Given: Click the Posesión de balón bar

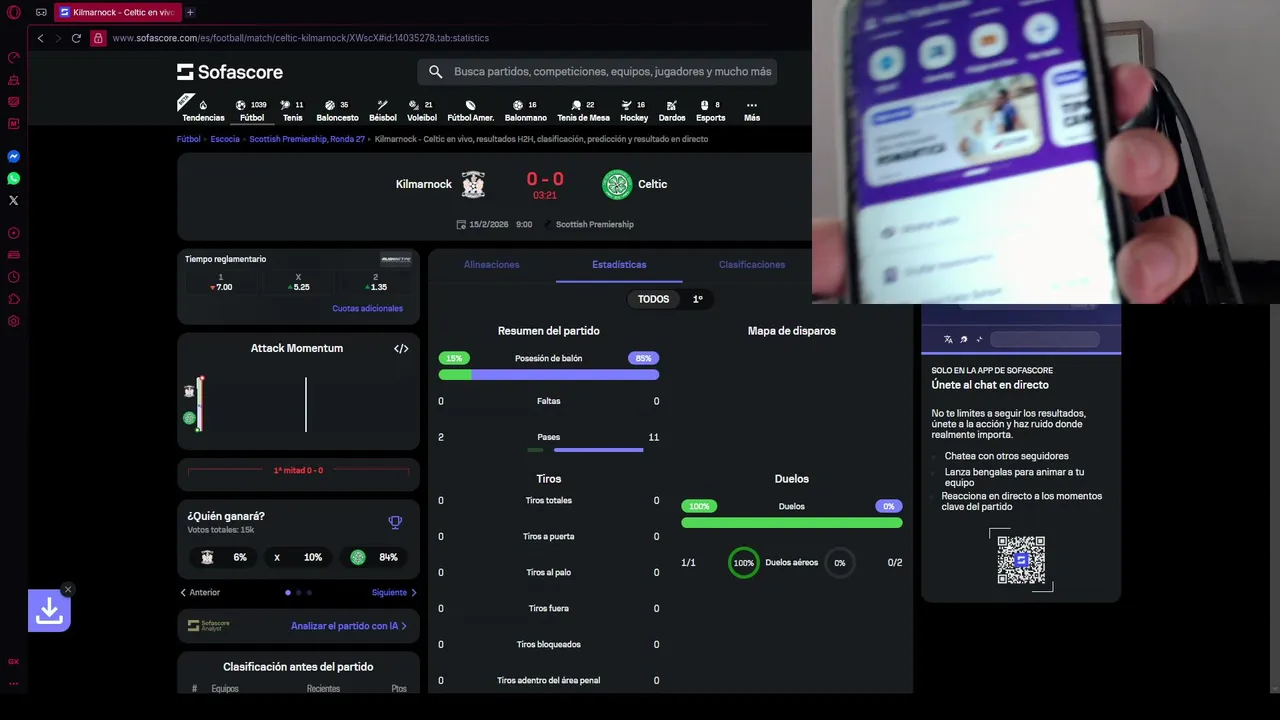Looking at the screenshot, I should coord(548,375).
